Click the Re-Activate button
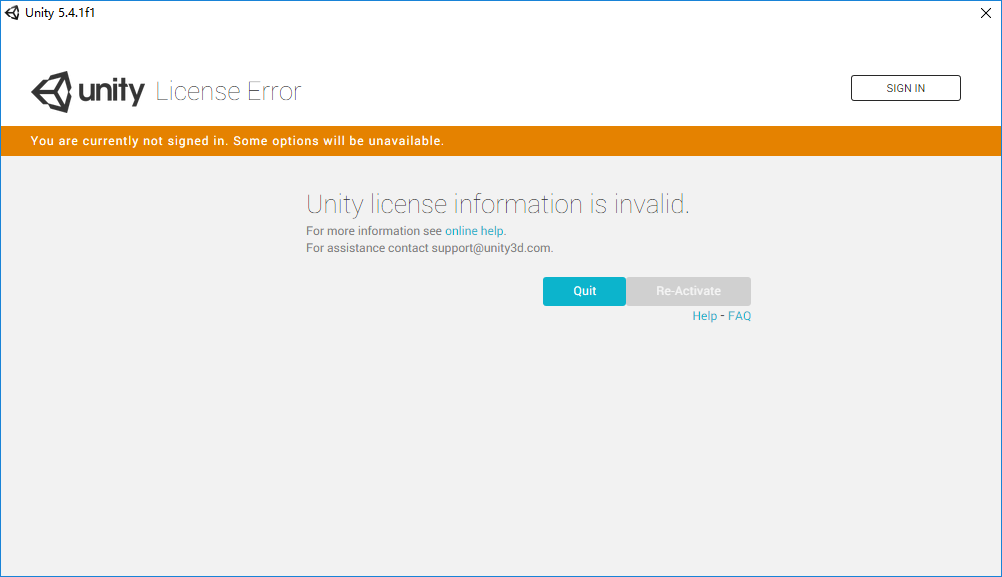This screenshot has height=577, width=1002. [x=688, y=291]
